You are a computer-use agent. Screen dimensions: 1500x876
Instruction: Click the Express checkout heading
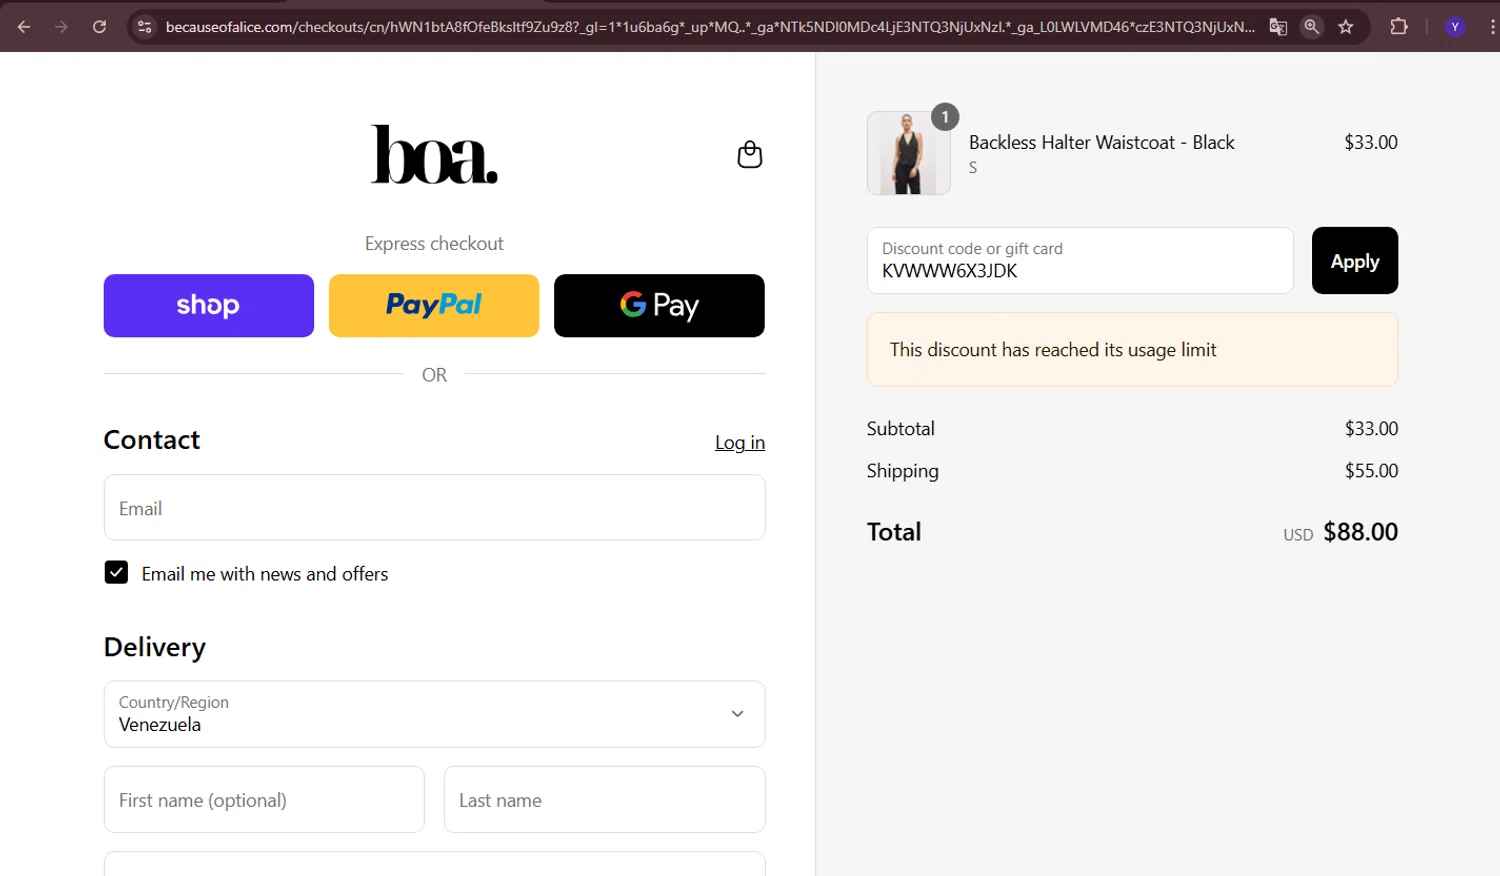click(x=434, y=244)
